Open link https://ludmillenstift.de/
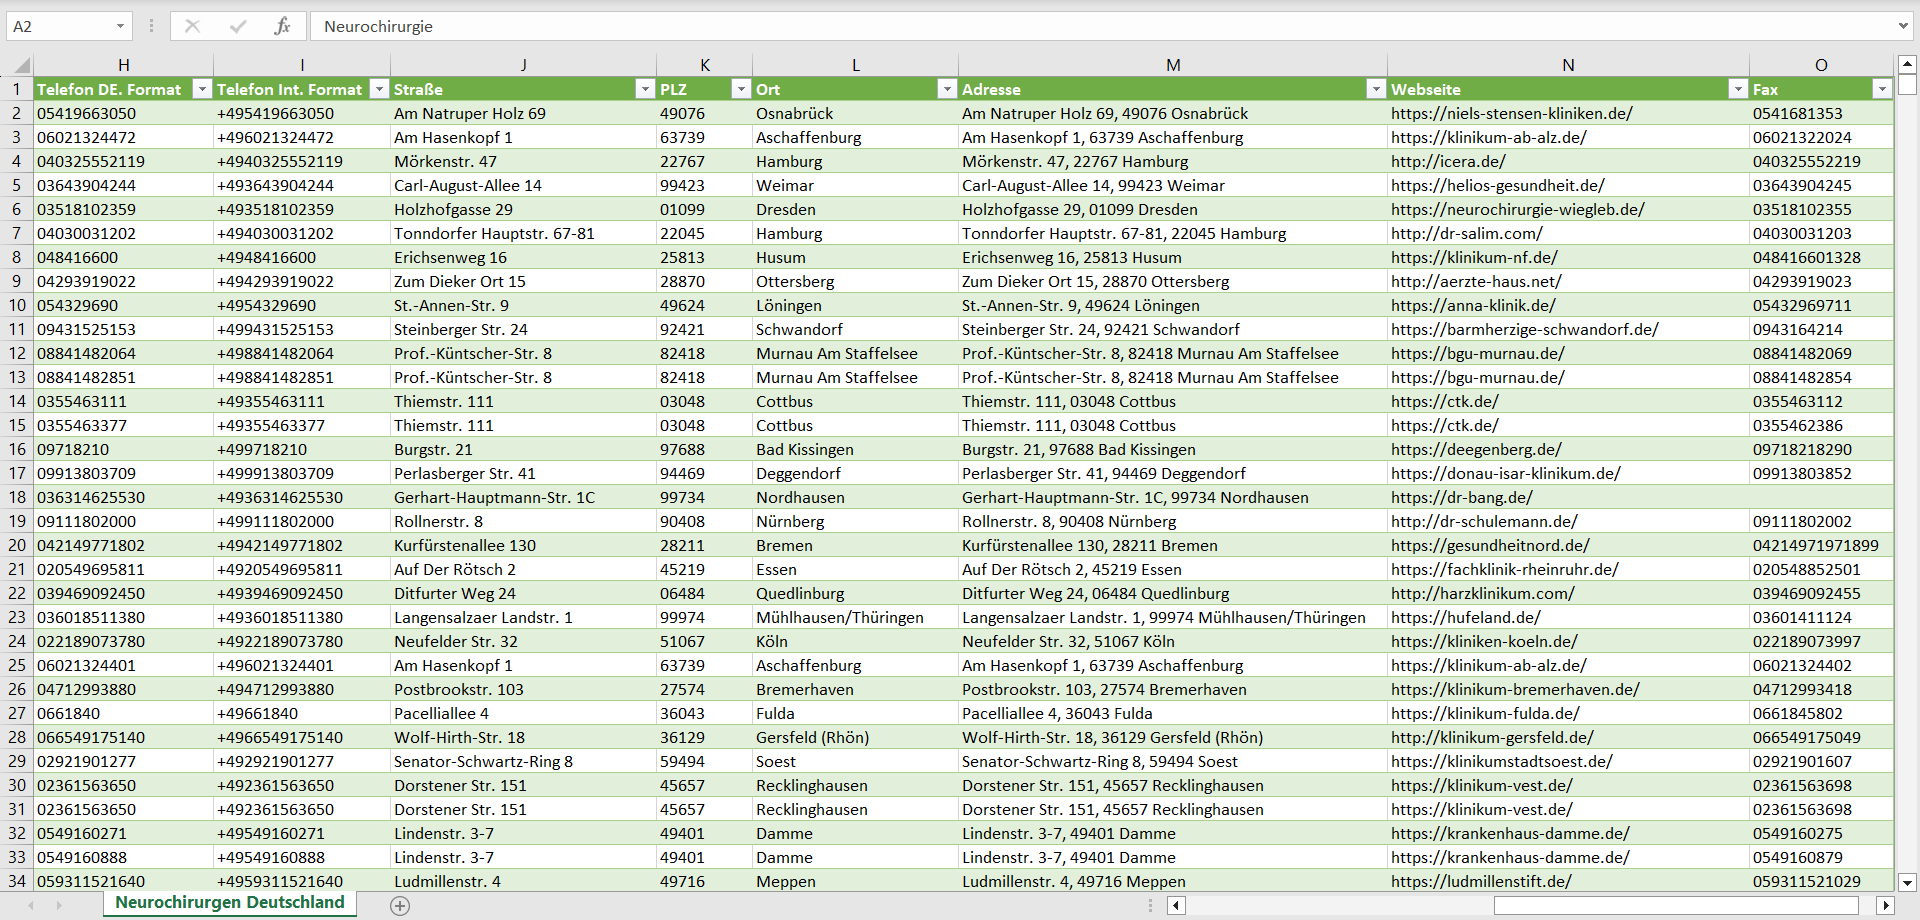Viewport: 1920px width, 920px height. coord(1481,881)
